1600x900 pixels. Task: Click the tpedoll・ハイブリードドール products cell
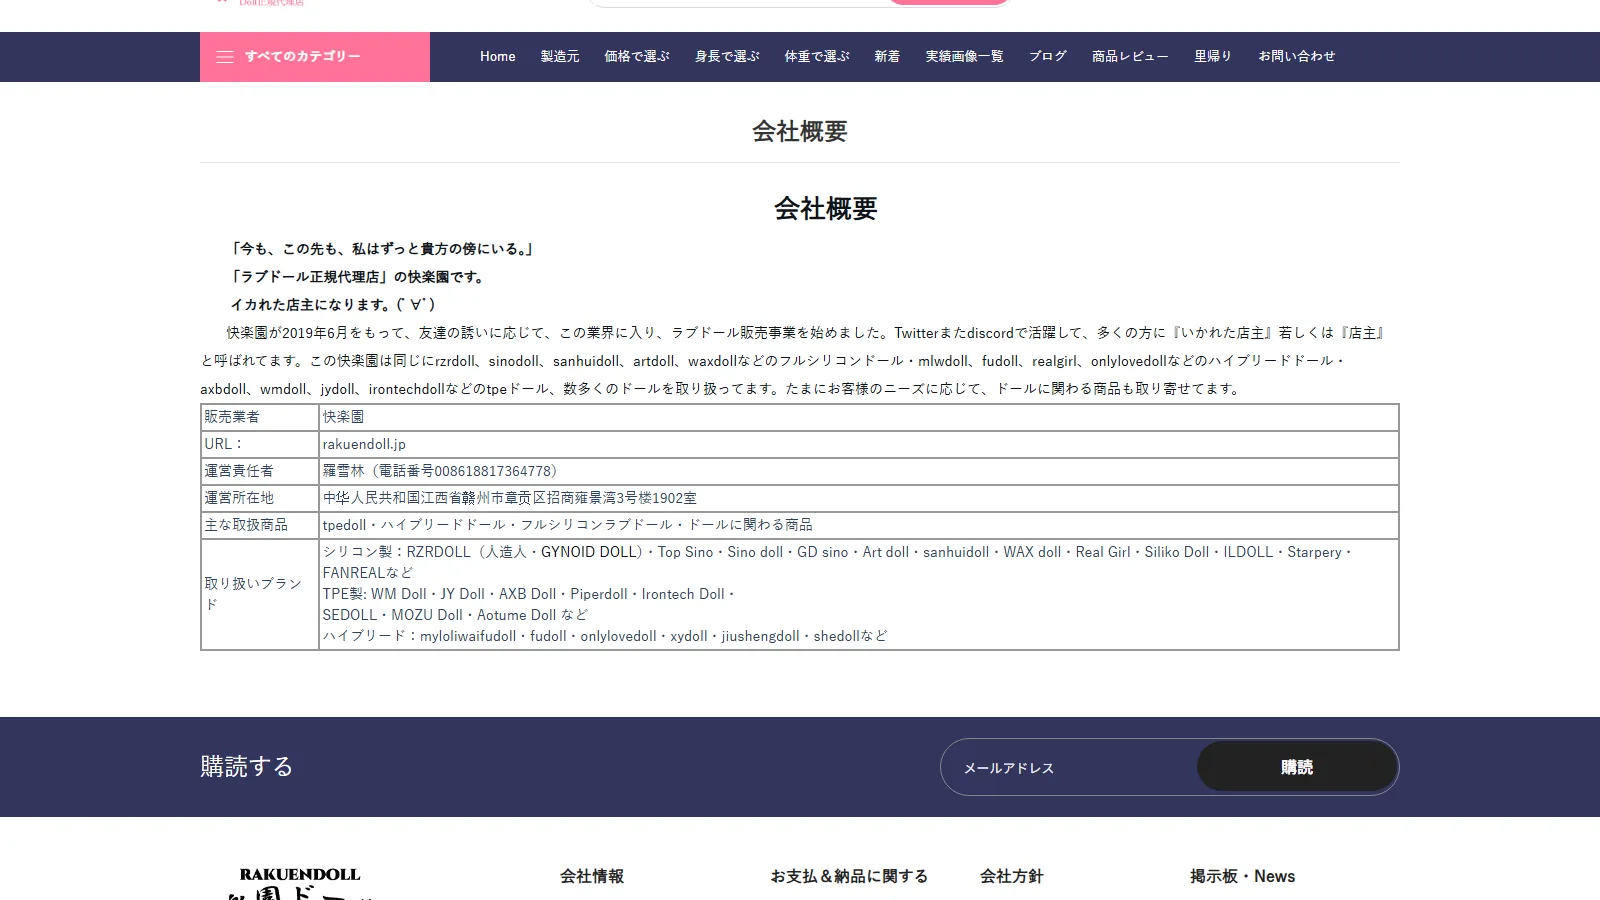[858, 525]
